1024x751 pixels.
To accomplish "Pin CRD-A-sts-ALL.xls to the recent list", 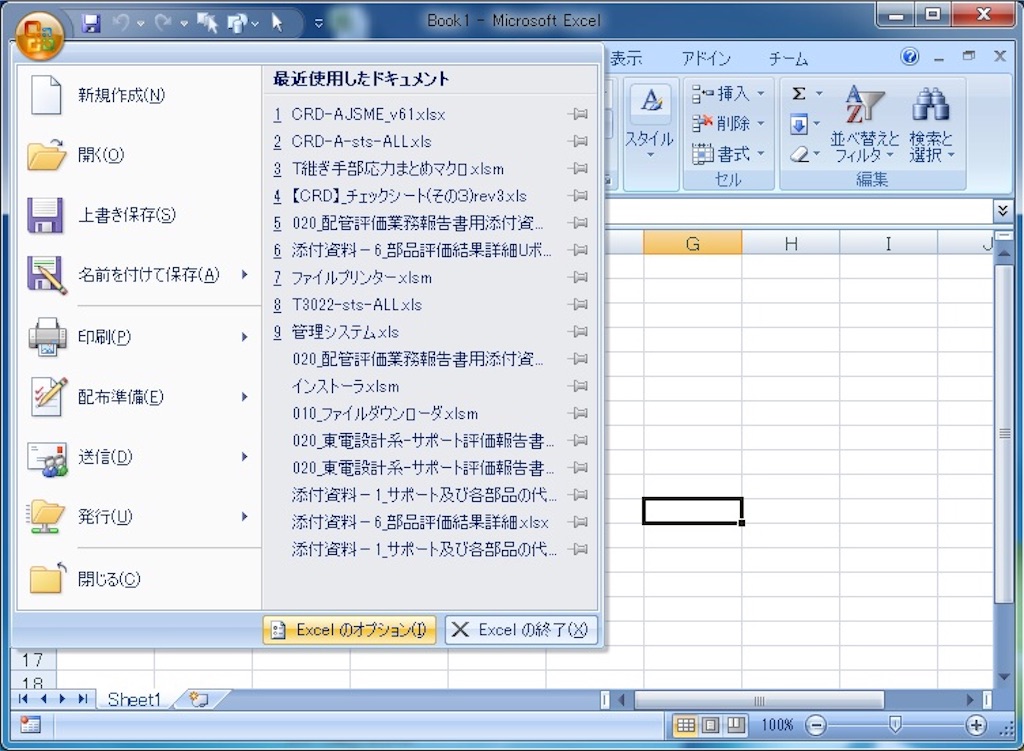I will (x=578, y=142).
